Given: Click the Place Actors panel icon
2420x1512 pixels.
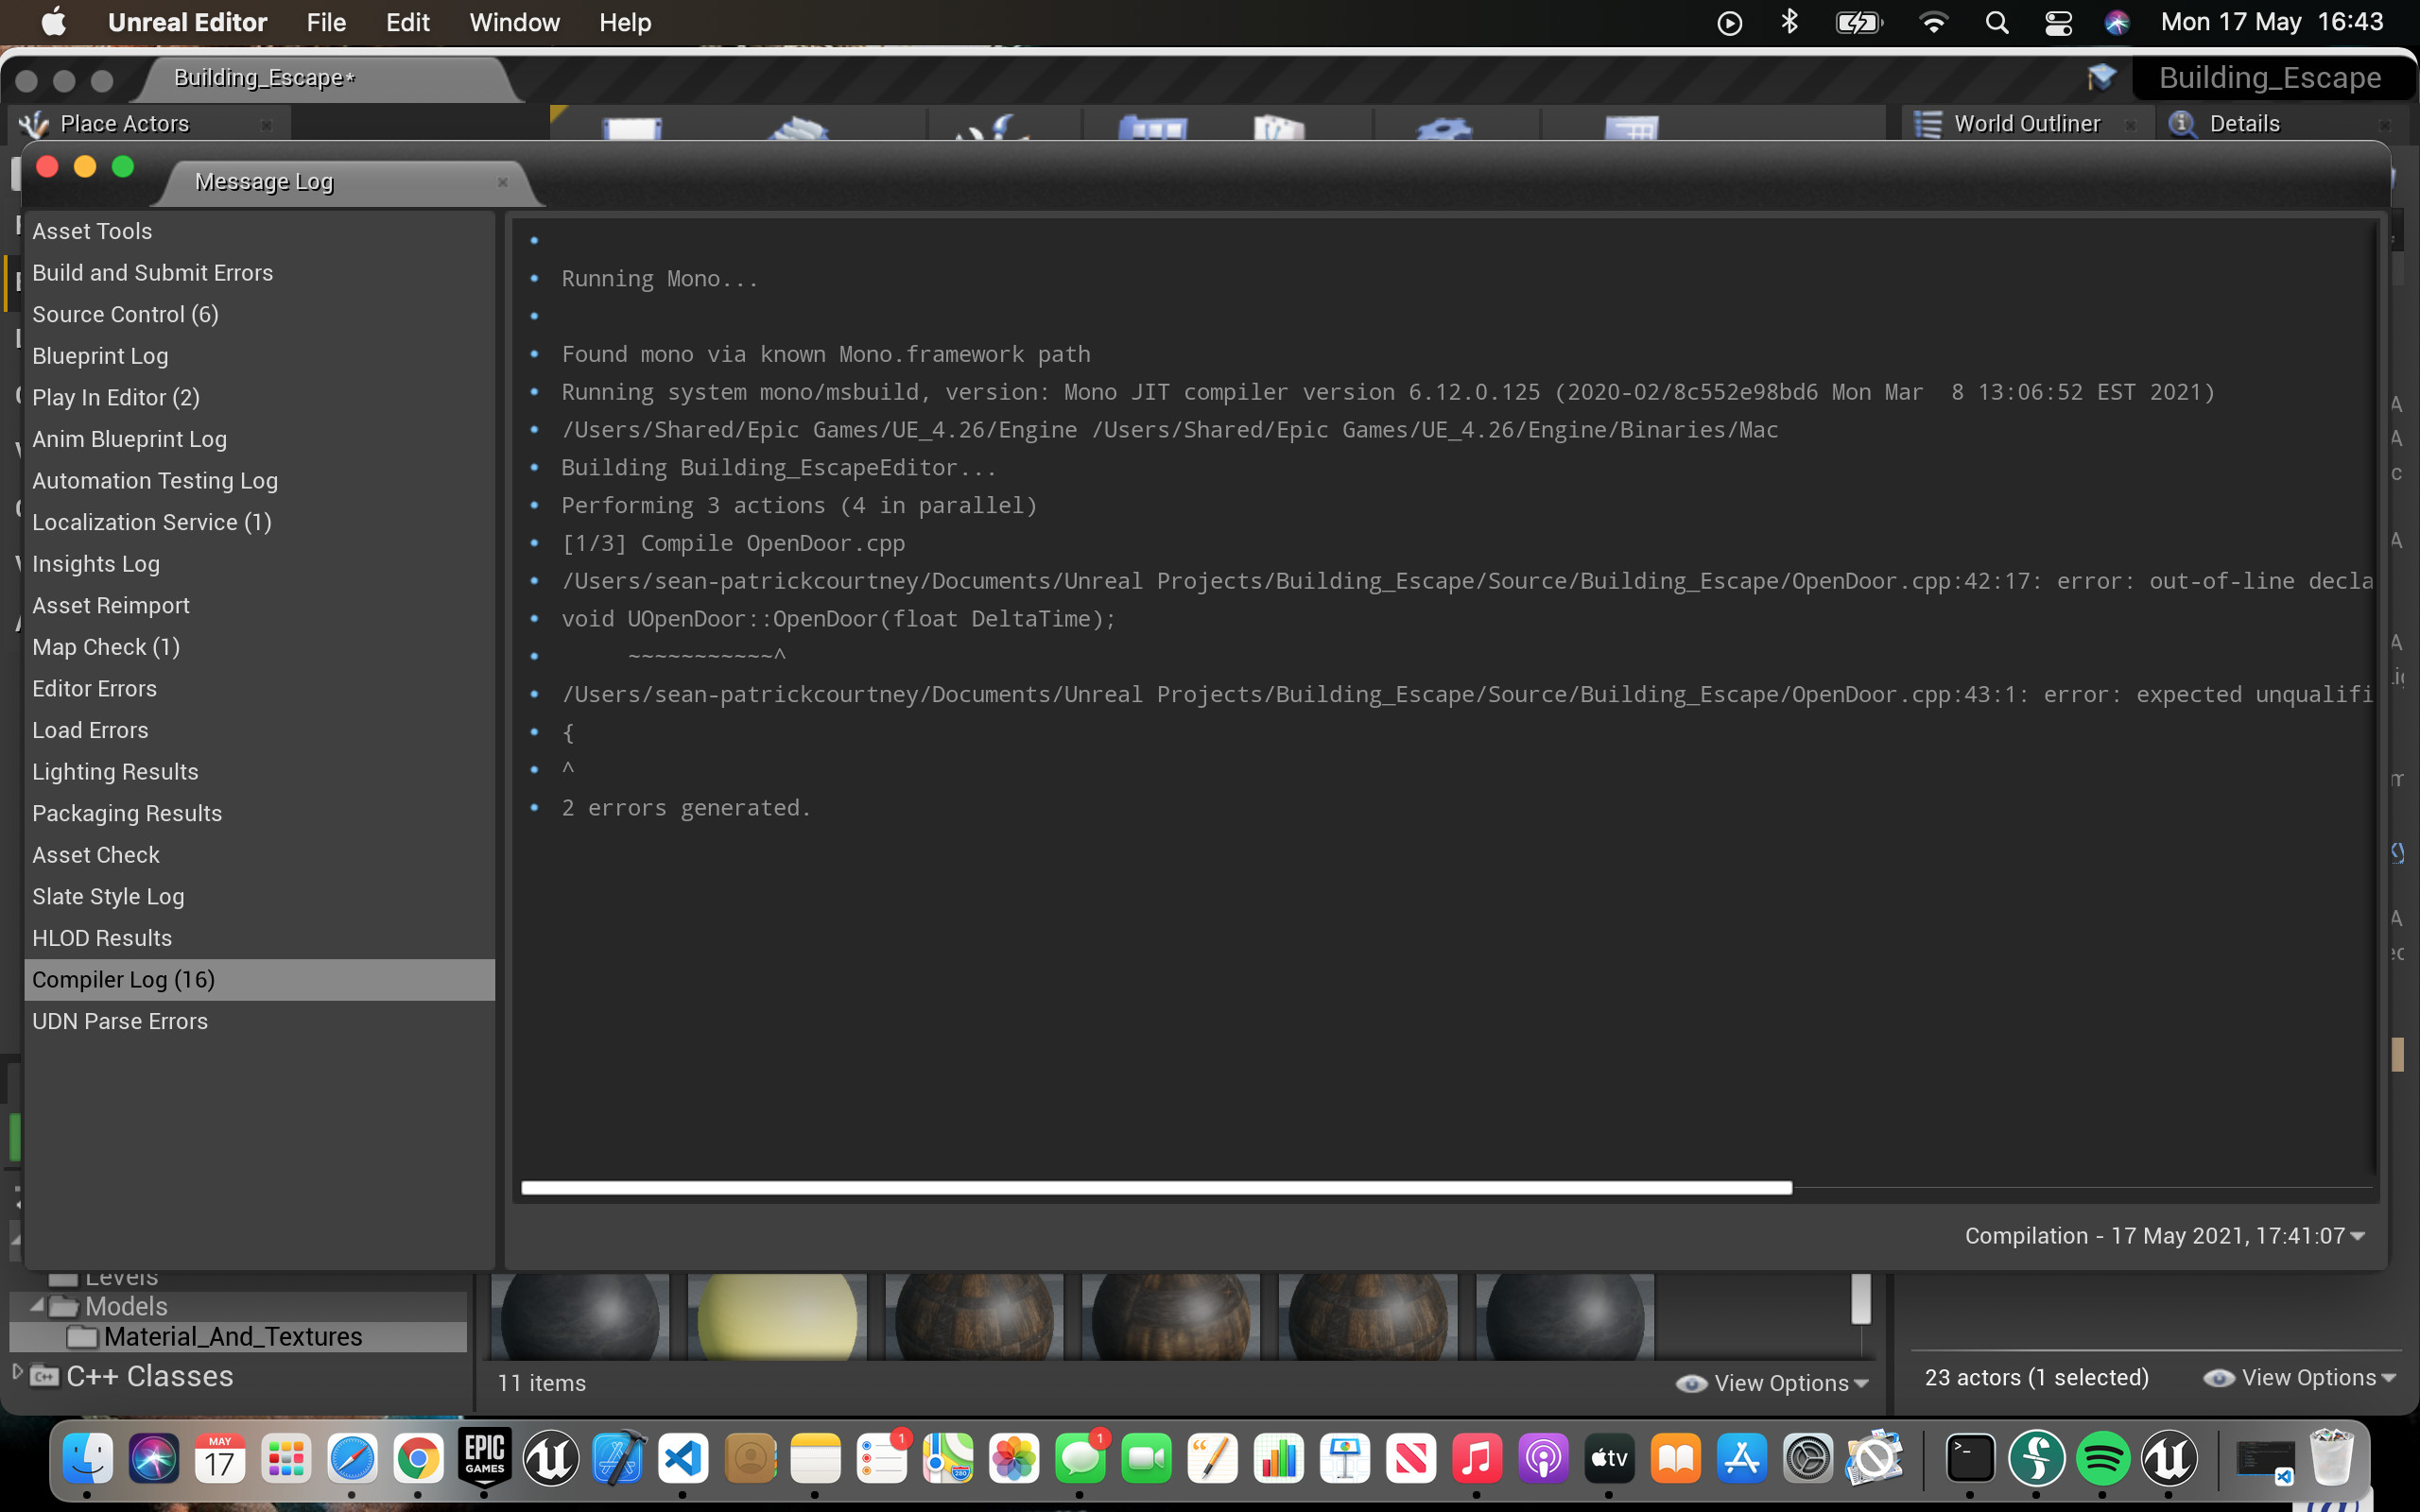Looking at the screenshot, I should coord(35,124).
